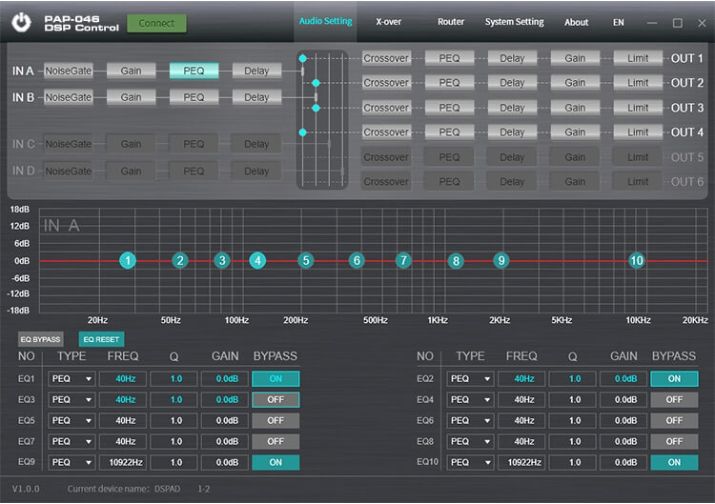Click the red 0dB EQ curve line
Screen dimensions: 715x504
point(580,260)
